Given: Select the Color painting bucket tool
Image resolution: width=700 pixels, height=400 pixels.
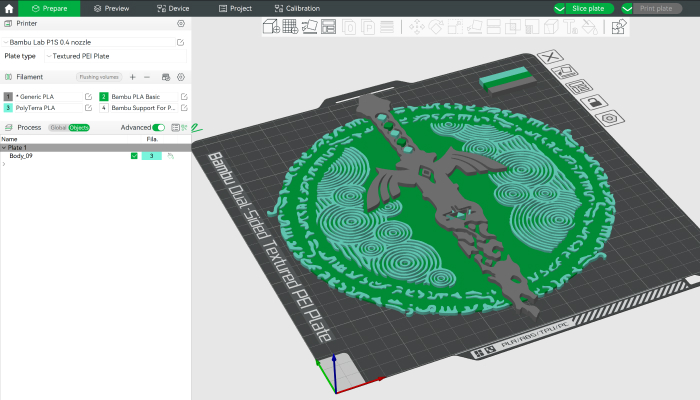Looking at the screenshot, I should coord(590,27).
